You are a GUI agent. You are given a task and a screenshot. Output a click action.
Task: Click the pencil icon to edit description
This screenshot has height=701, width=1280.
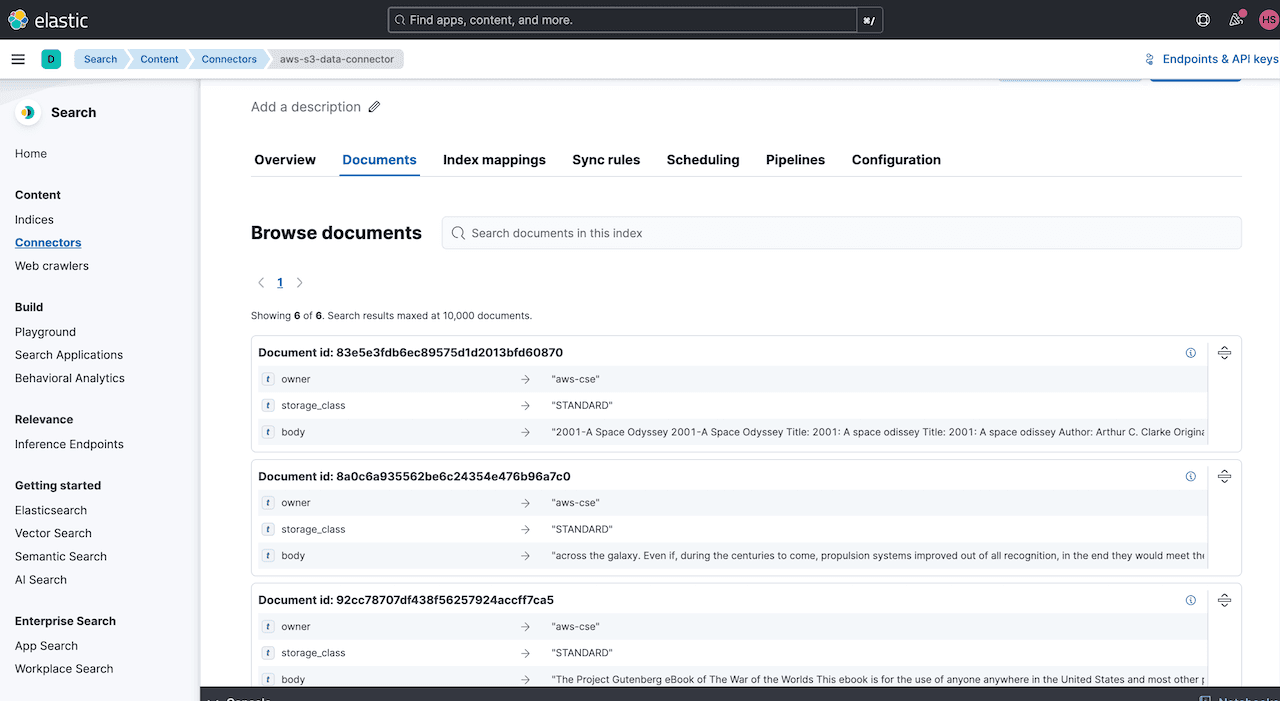pyautogui.click(x=374, y=106)
